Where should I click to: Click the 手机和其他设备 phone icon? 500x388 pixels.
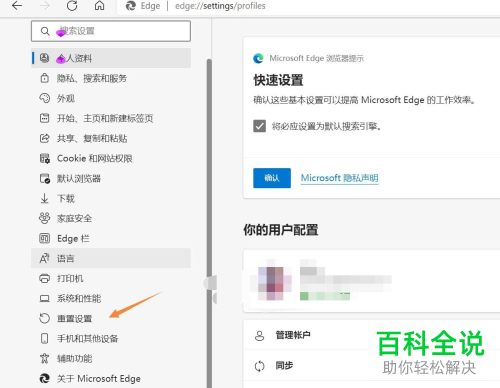coord(44,338)
